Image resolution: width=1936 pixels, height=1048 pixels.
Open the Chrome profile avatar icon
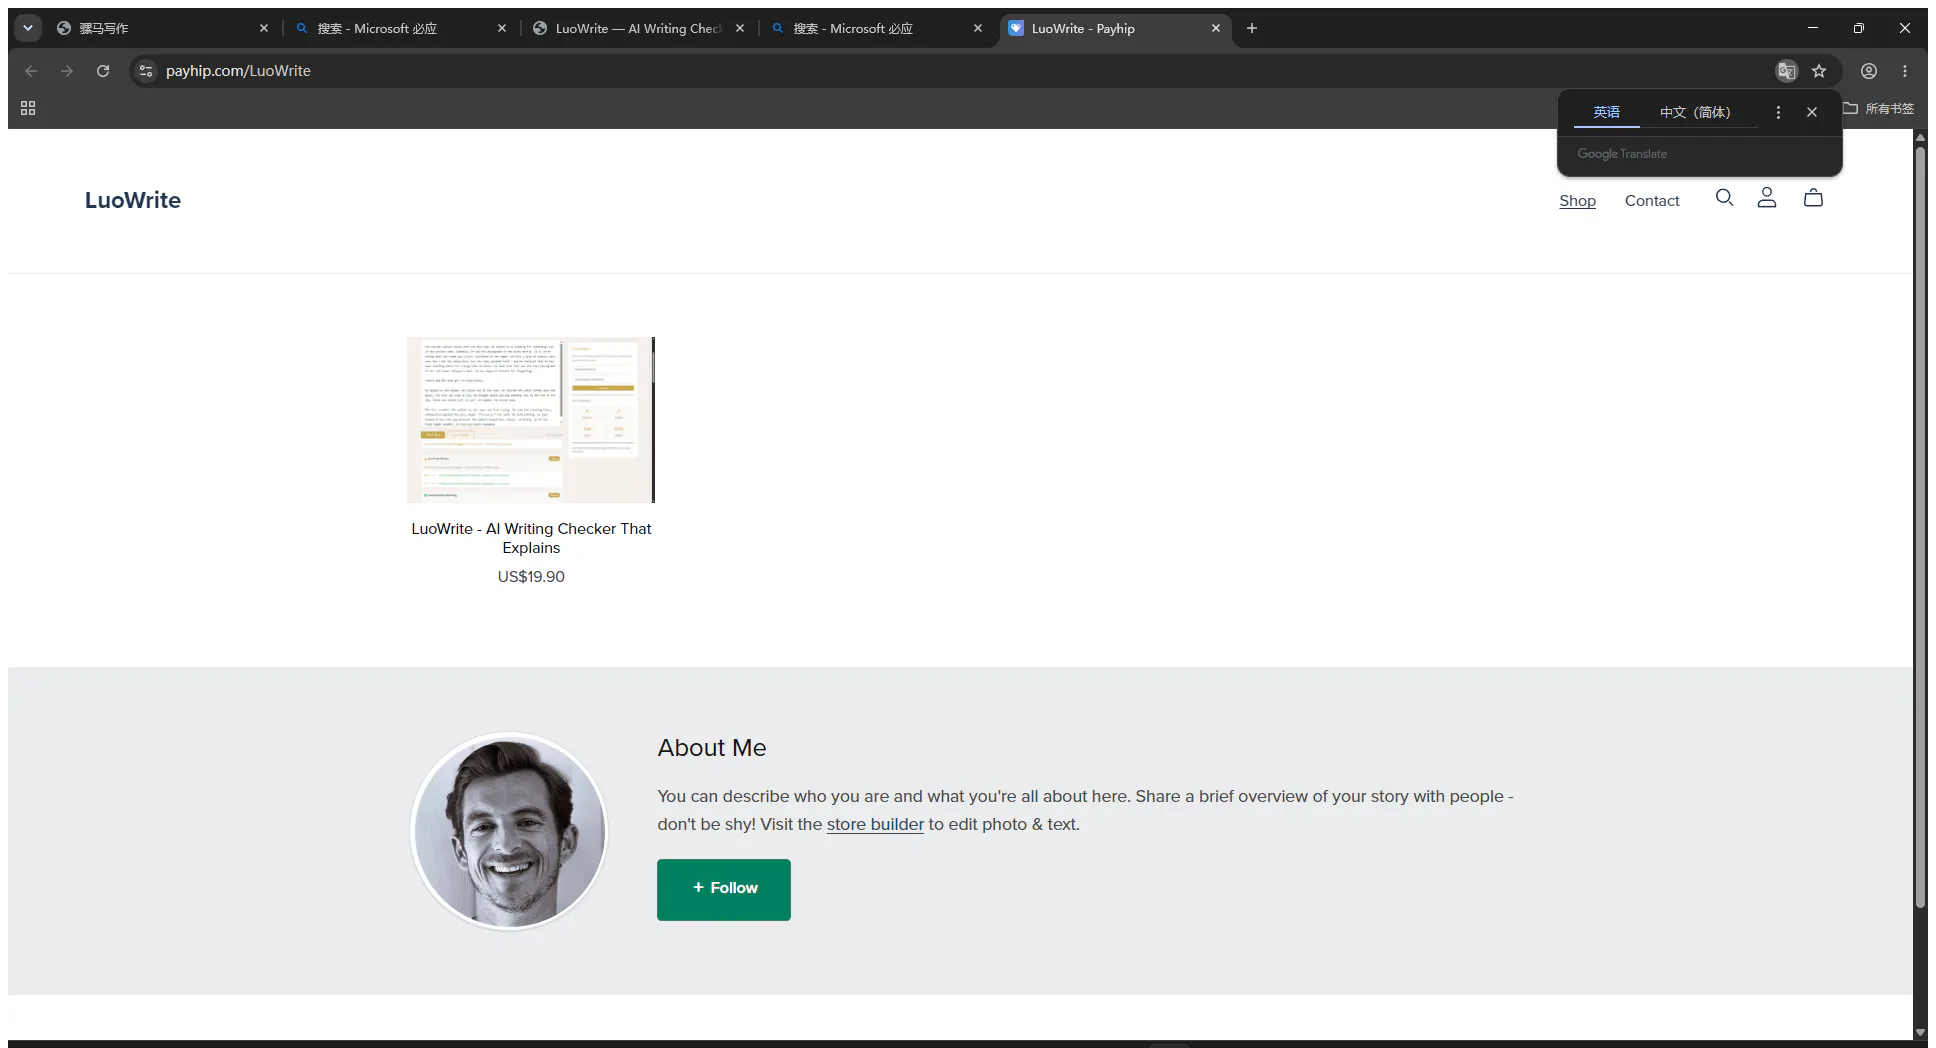[x=1868, y=71]
